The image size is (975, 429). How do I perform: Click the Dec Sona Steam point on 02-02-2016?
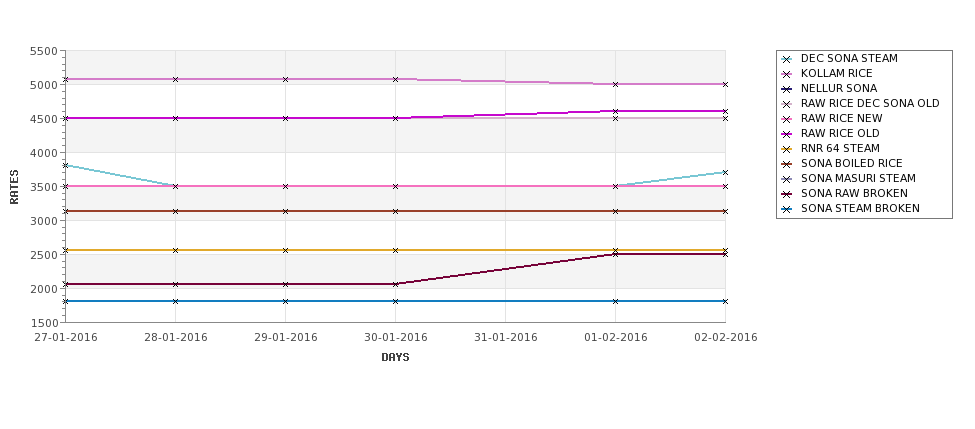pyautogui.click(x=725, y=173)
